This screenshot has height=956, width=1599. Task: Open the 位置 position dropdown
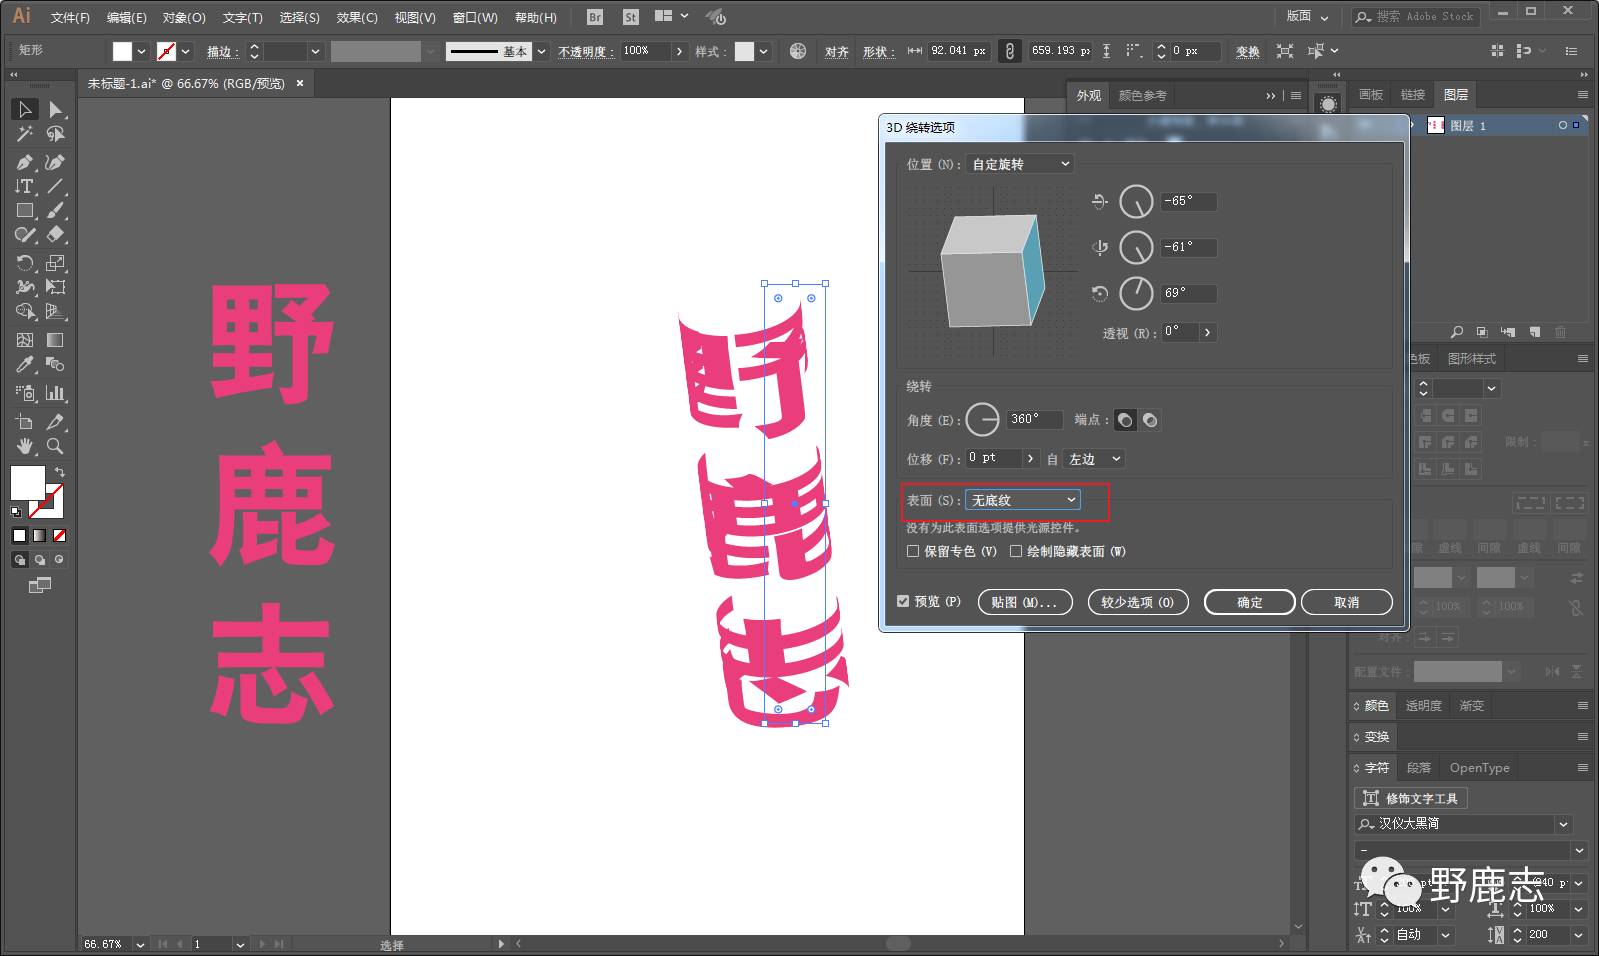click(1021, 164)
